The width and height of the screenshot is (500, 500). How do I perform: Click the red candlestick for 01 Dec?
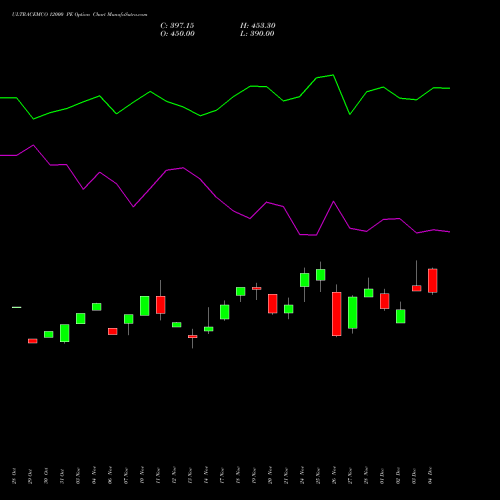click(385, 301)
